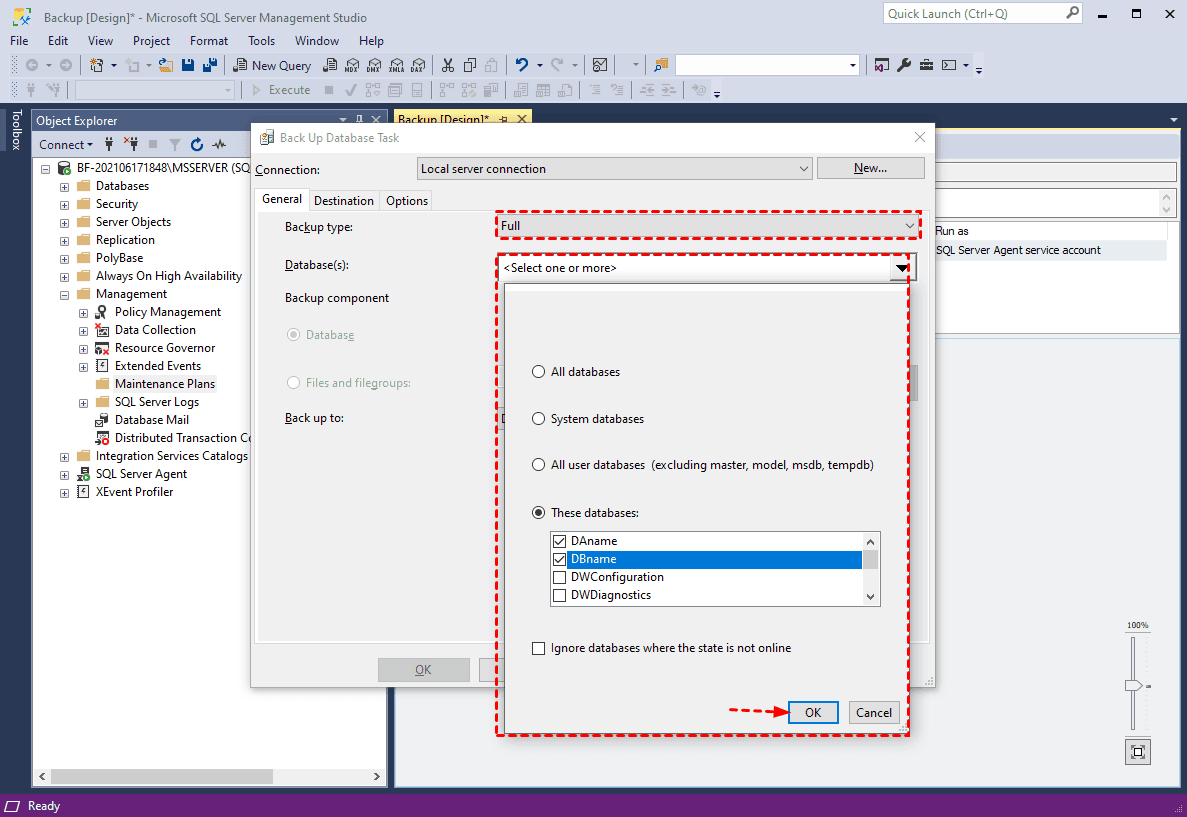Enable Ignore databases where state is not online
Image resolution: width=1187 pixels, height=817 pixels.
pyautogui.click(x=540, y=648)
